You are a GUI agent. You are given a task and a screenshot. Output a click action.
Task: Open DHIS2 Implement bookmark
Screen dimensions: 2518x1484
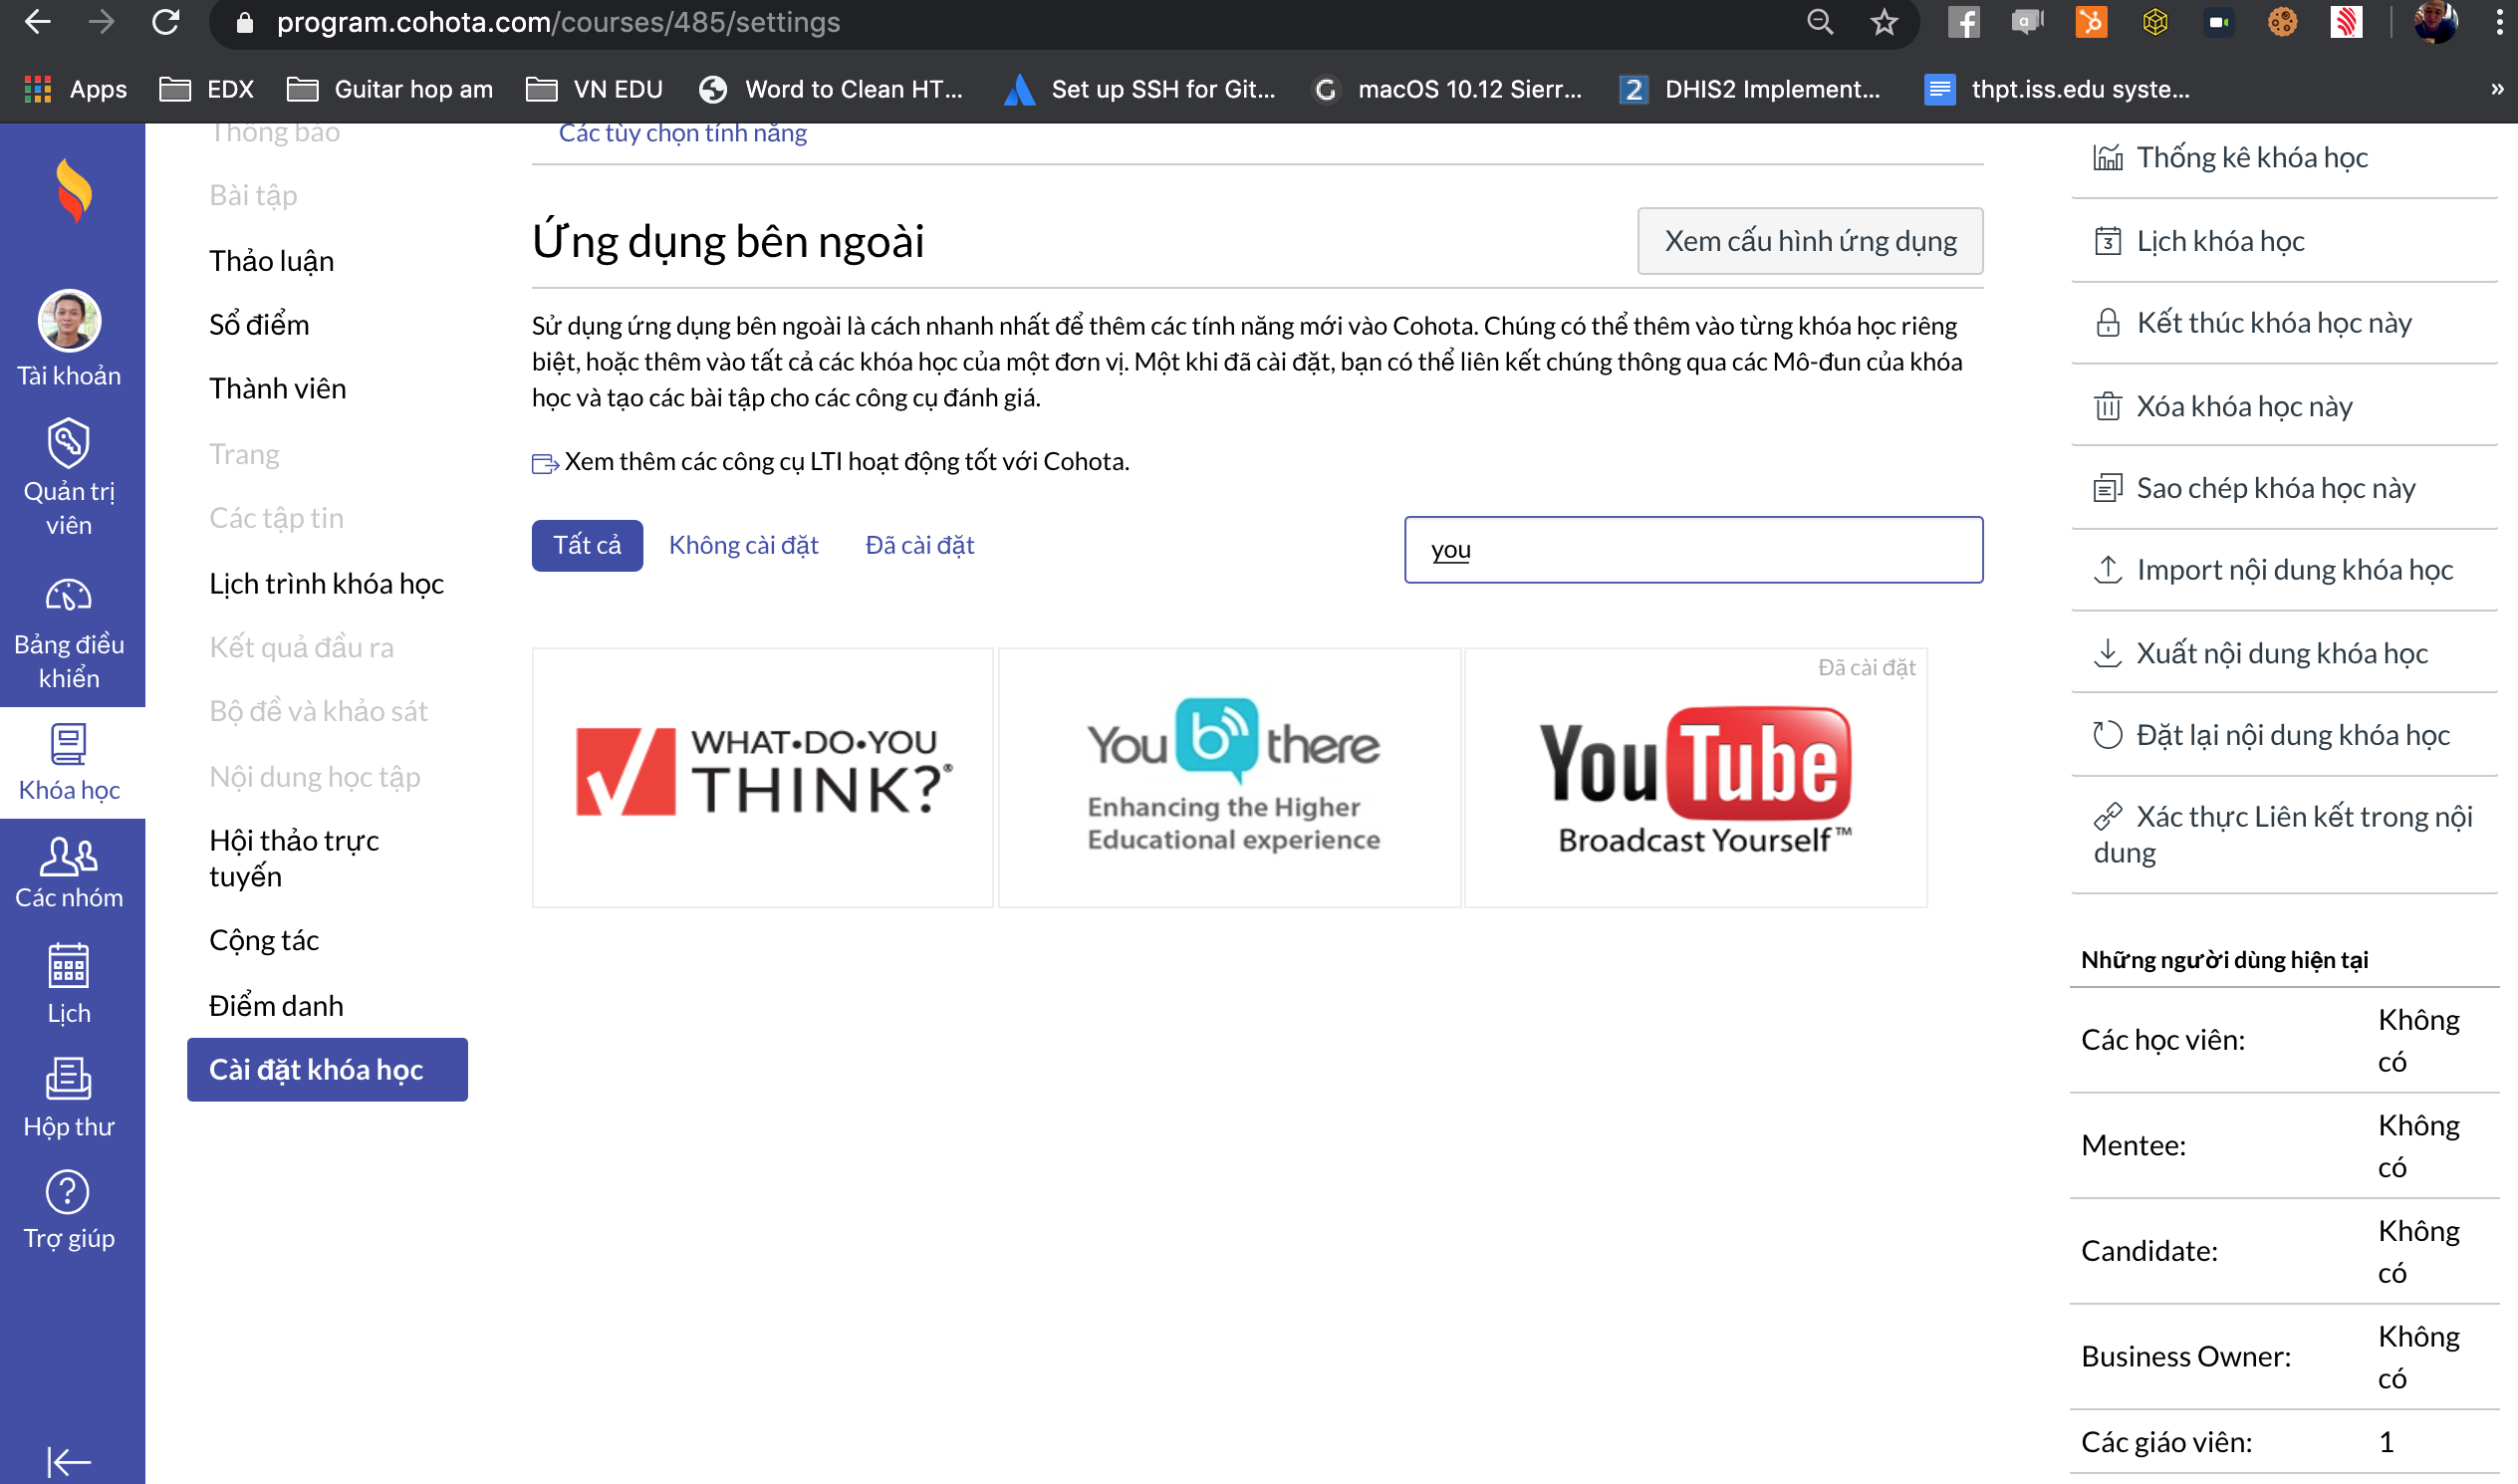pyautogui.click(x=1750, y=89)
